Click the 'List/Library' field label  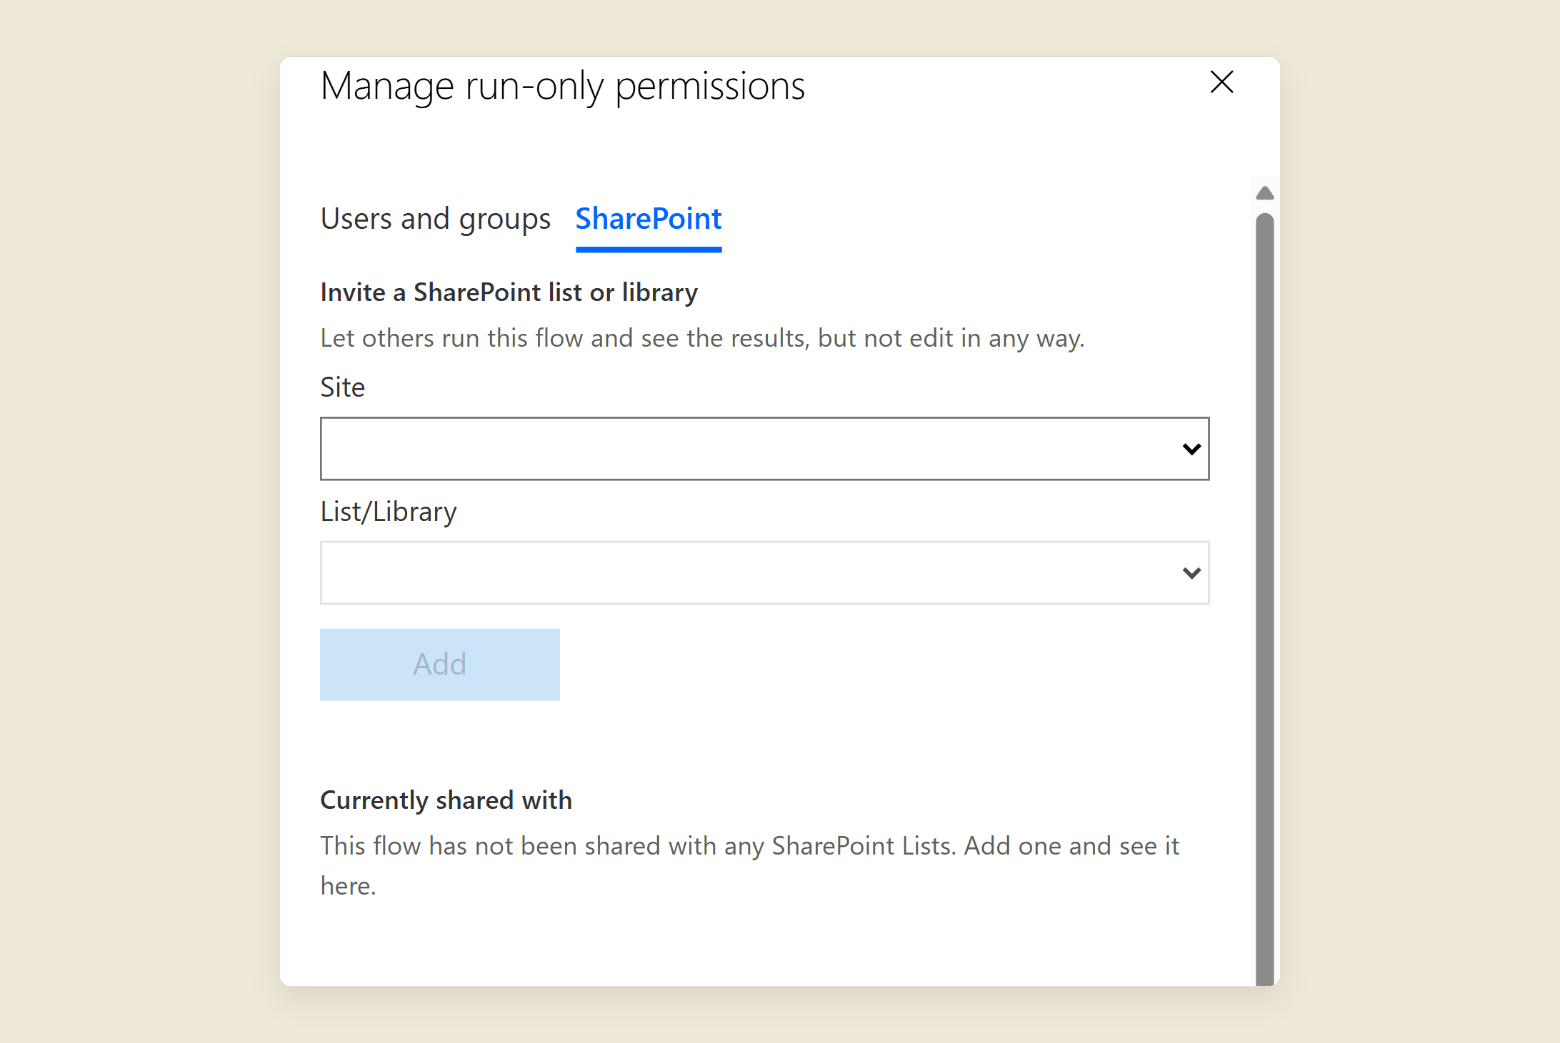pos(388,512)
